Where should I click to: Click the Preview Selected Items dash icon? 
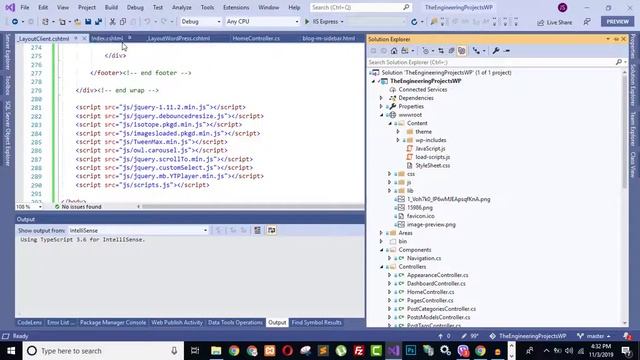(x=507, y=51)
